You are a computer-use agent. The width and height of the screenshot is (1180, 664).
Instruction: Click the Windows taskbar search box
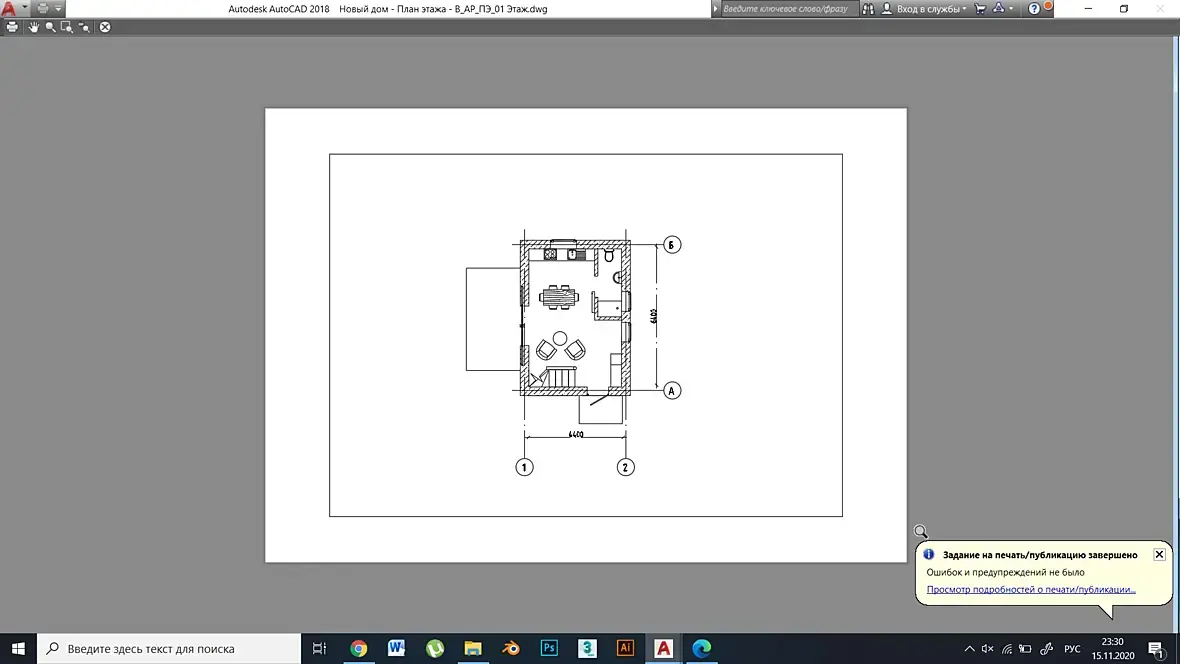[169, 648]
